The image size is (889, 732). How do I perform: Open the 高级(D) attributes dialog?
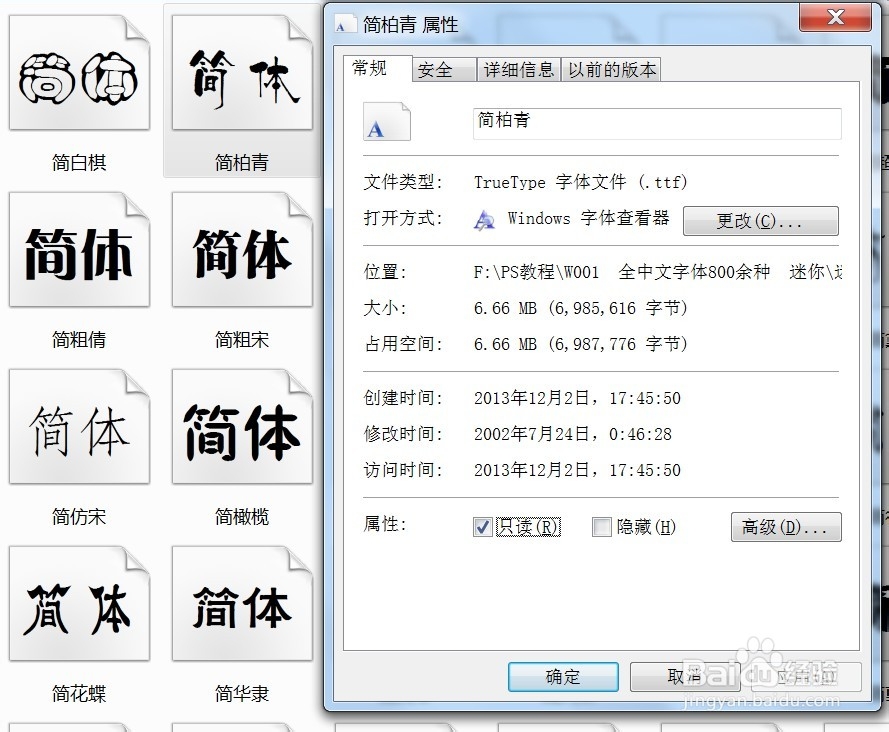click(x=786, y=526)
